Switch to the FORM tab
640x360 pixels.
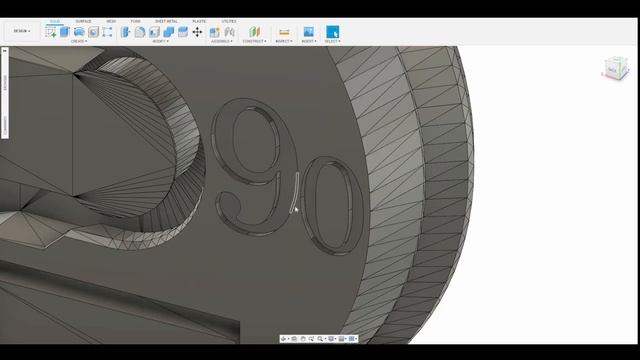[136, 21]
